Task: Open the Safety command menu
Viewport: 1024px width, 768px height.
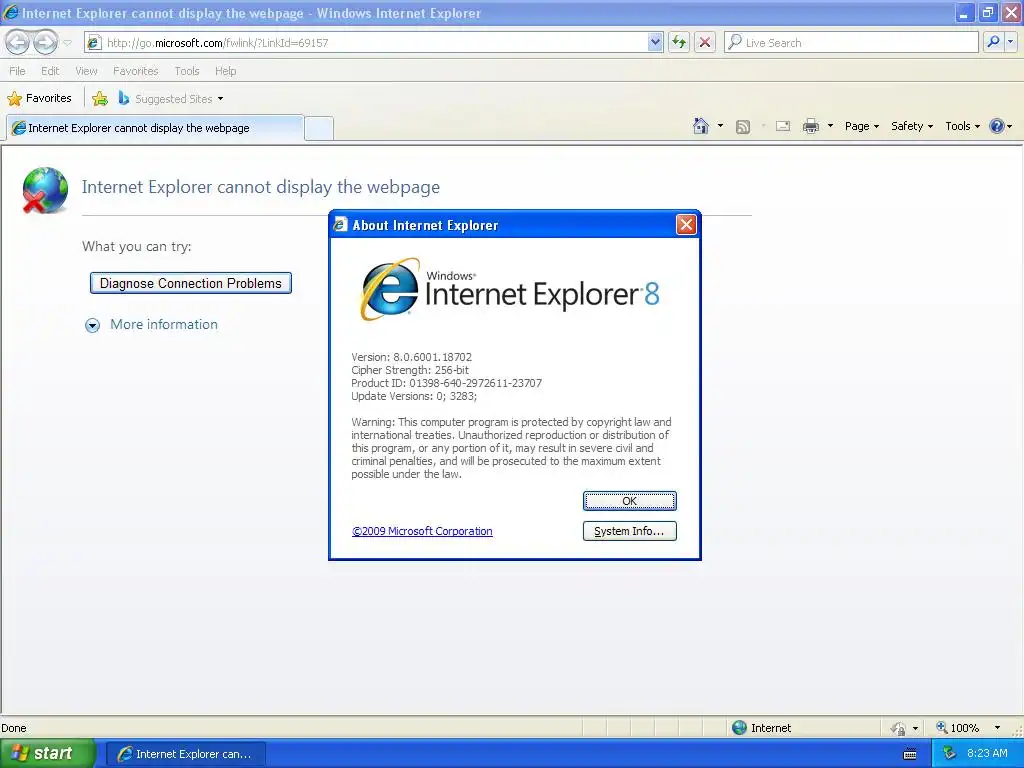Action: 912,126
